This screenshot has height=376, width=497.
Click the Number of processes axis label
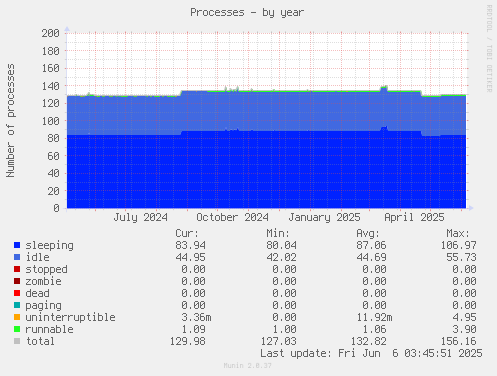tap(11, 121)
